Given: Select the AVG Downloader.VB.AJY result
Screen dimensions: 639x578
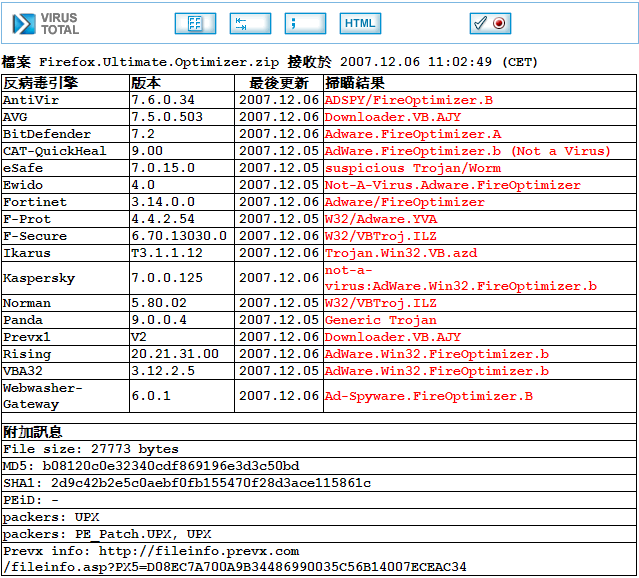Looking at the screenshot, I should click(393, 117).
